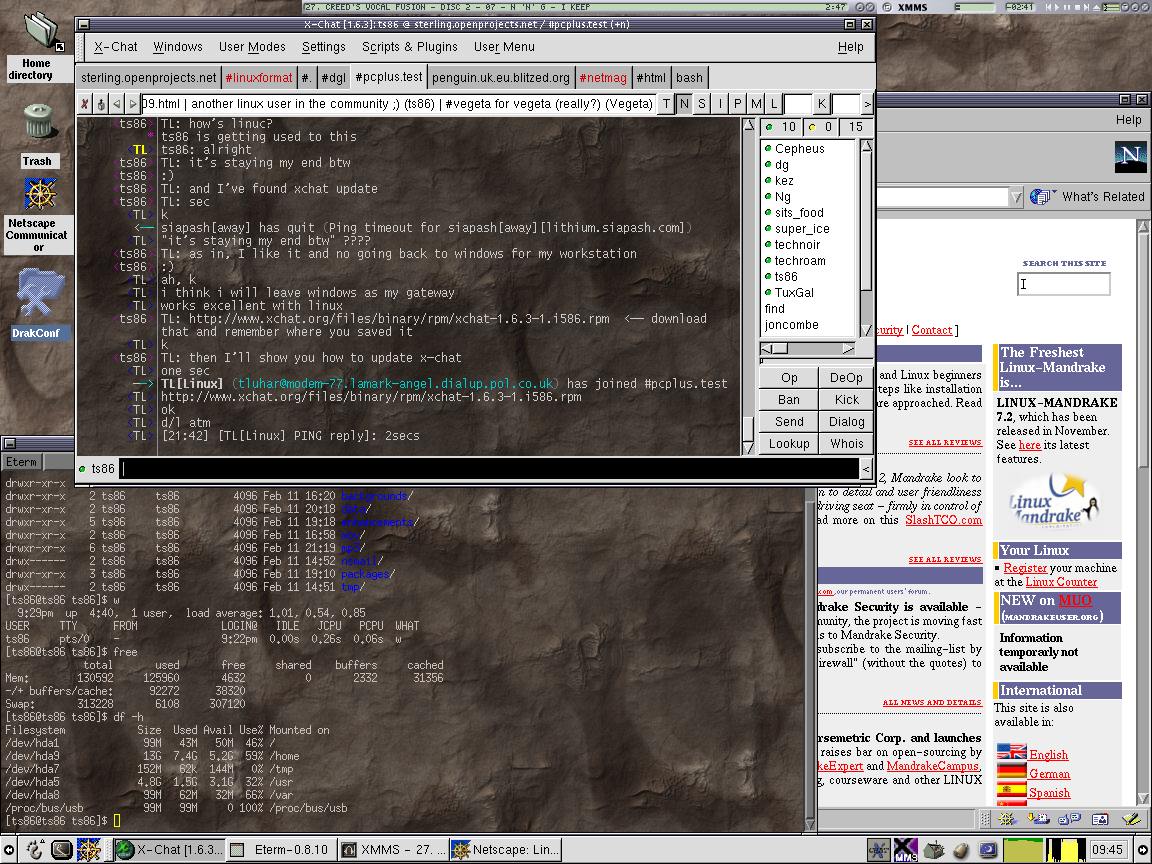
Task: Follow the Linux Counter link
Action: pyautogui.click(x=1061, y=581)
